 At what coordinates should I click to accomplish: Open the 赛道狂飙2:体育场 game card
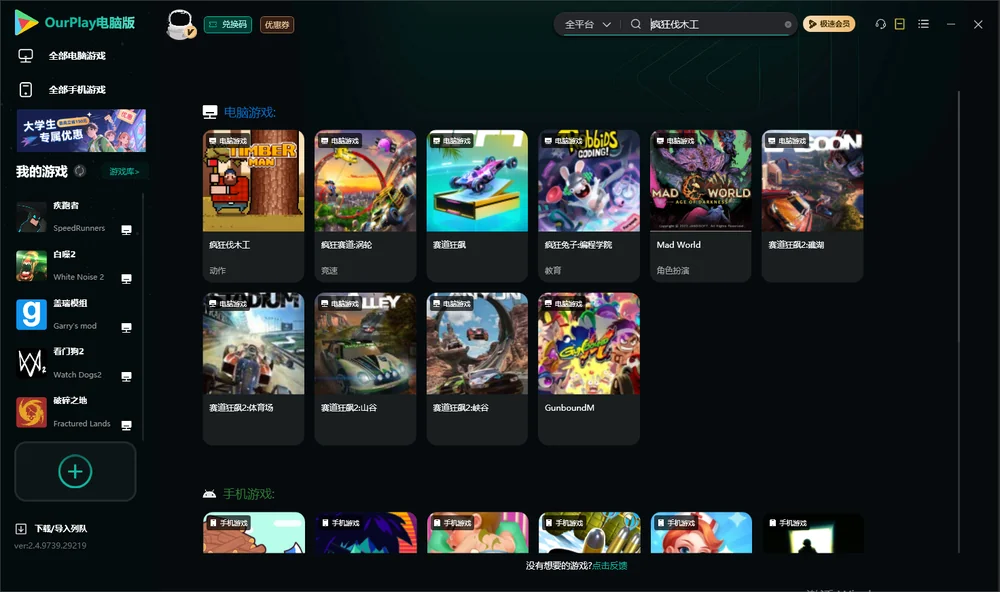253,368
